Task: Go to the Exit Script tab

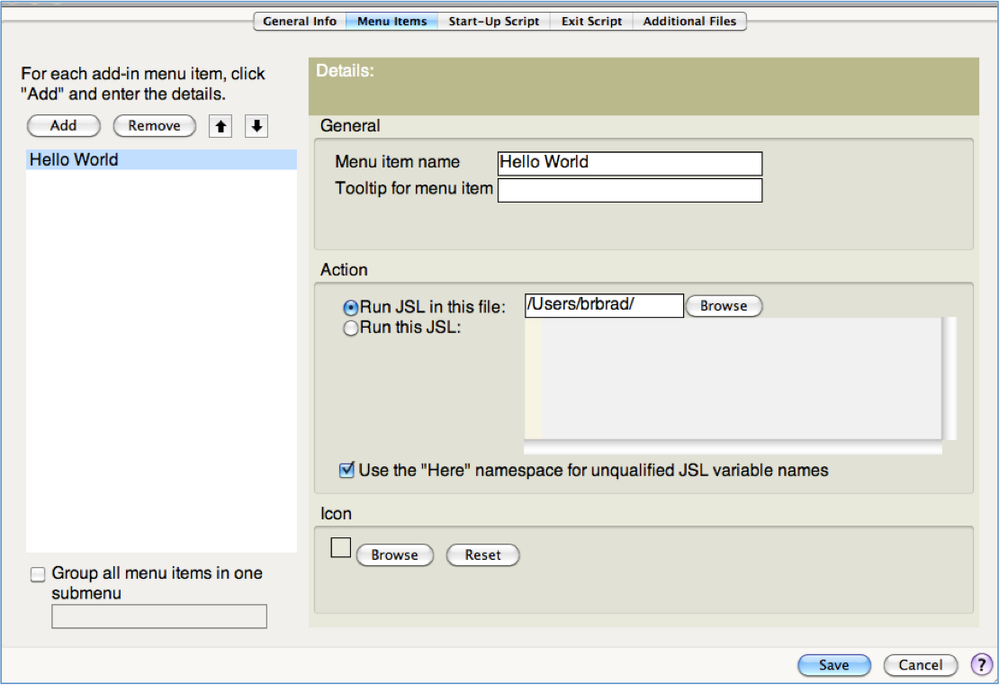Action: (591, 21)
